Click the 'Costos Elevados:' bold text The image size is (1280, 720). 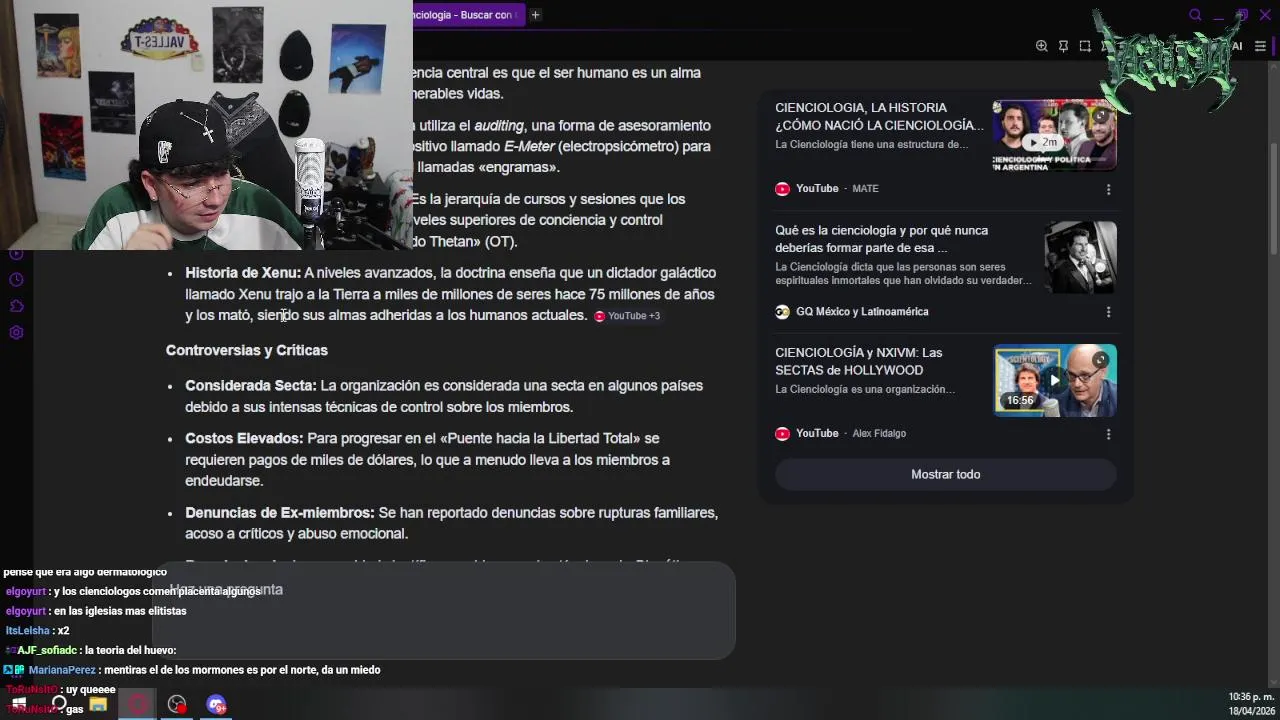click(x=244, y=439)
